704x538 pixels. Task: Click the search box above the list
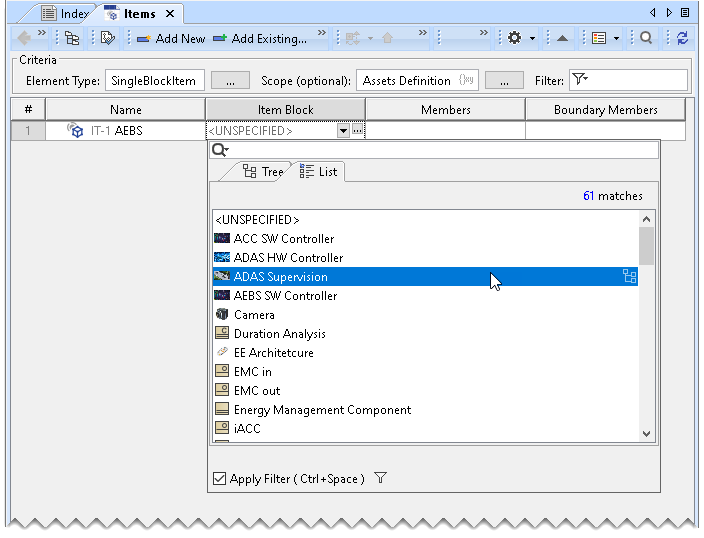coord(440,150)
